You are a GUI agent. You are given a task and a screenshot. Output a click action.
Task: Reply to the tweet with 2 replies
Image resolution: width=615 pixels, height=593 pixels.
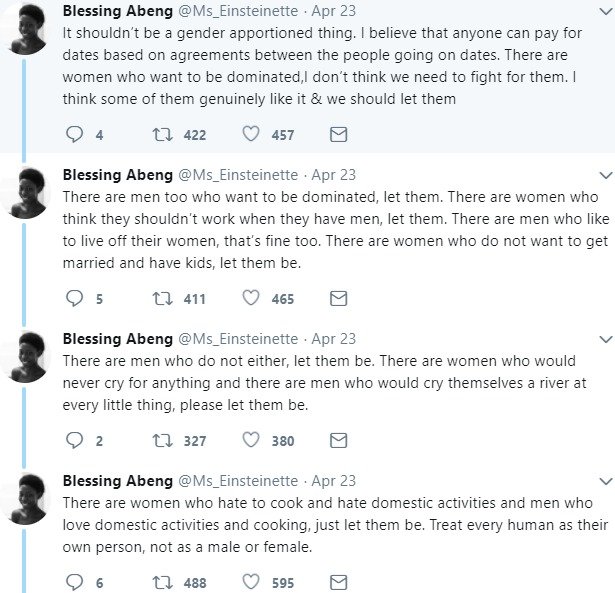point(74,440)
